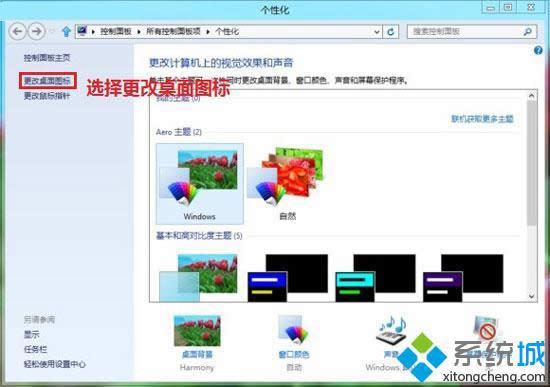Open the 联机获取更多主题 link
Screen dimensions: 550x387
[x=482, y=119]
